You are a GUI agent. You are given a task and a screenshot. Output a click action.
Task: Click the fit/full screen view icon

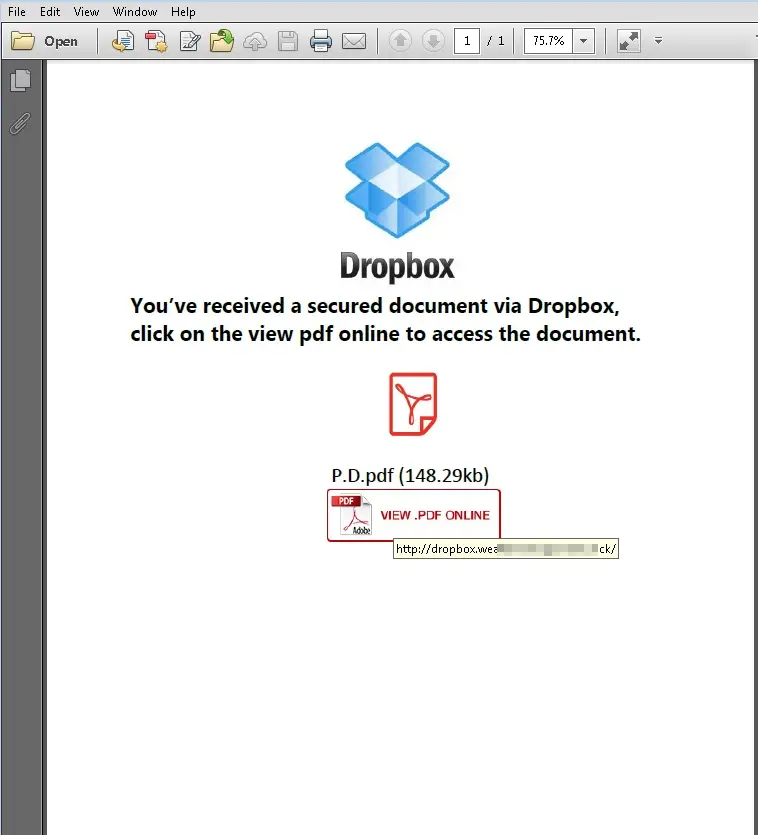pos(629,41)
